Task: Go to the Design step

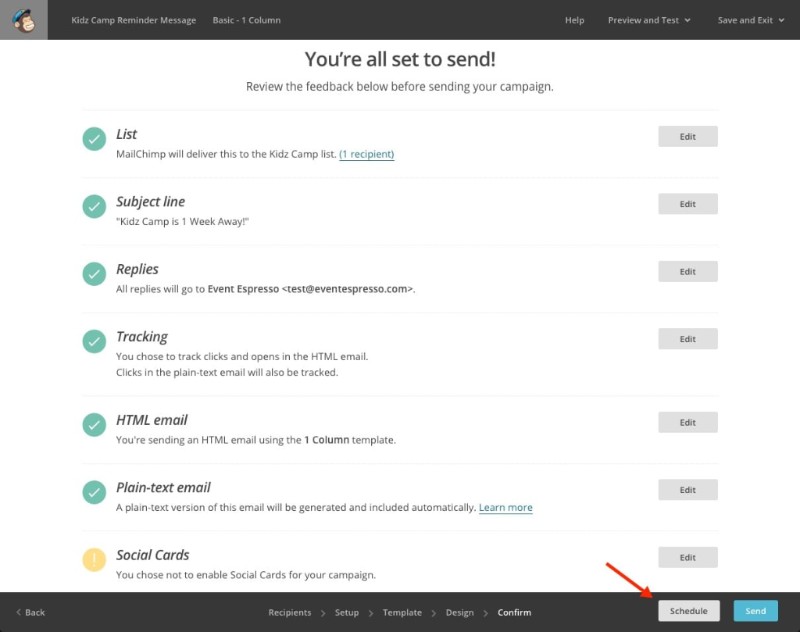Action: (x=459, y=612)
